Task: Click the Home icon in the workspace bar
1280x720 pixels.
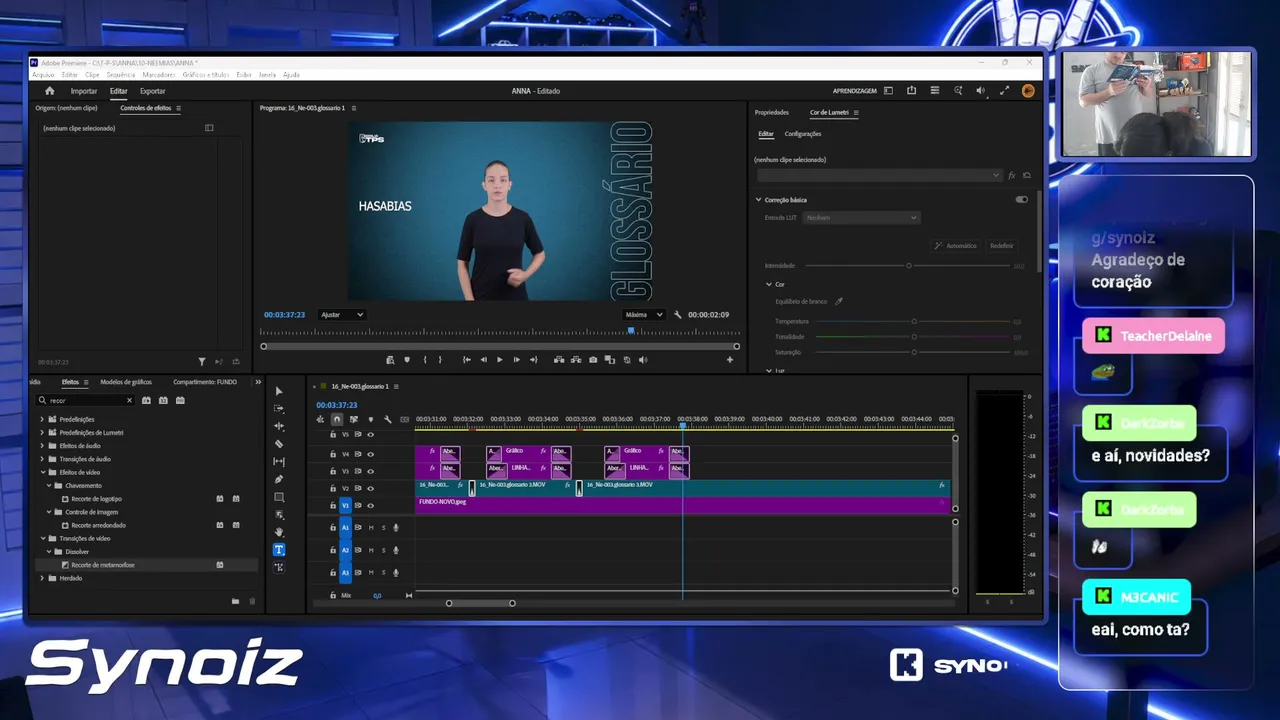Action: (50, 91)
